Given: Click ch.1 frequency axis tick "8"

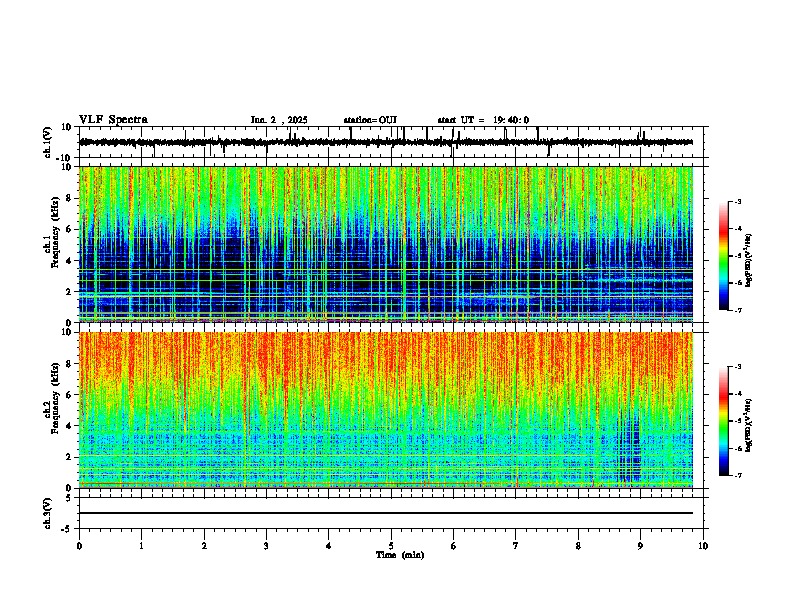Looking at the screenshot, I should click(x=71, y=198).
